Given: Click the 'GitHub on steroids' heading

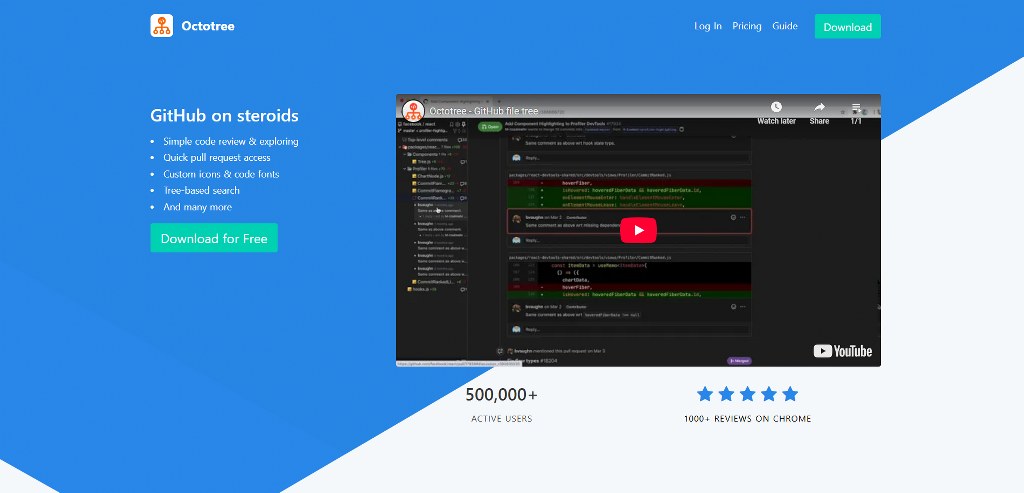Looking at the screenshot, I should point(224,116).
